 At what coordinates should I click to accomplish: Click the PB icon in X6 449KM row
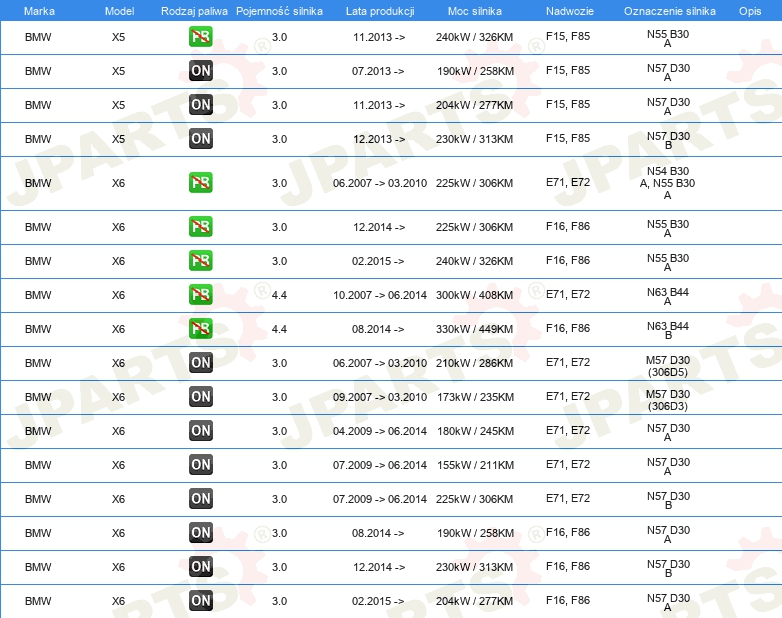point(200,328)
